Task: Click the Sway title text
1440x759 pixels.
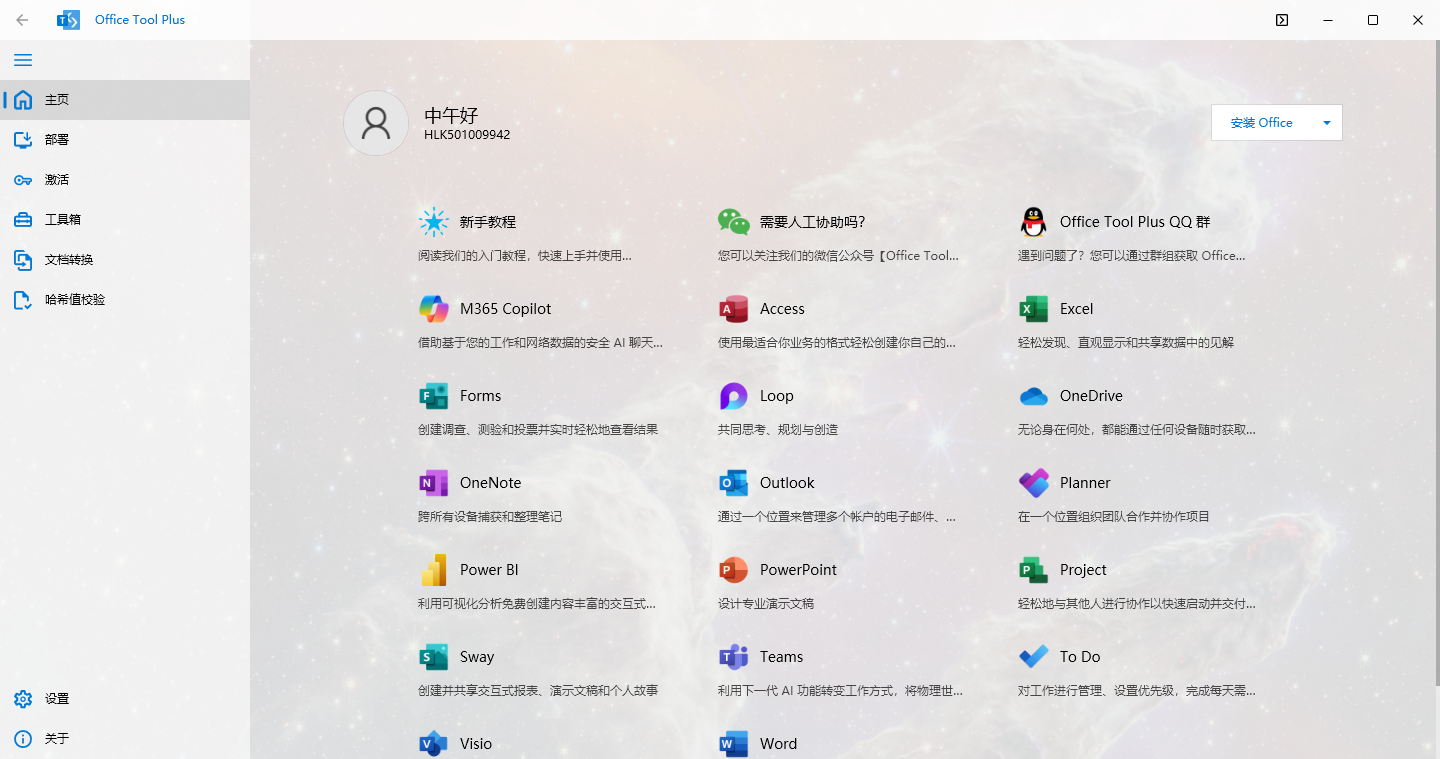Action: point(477,657)
